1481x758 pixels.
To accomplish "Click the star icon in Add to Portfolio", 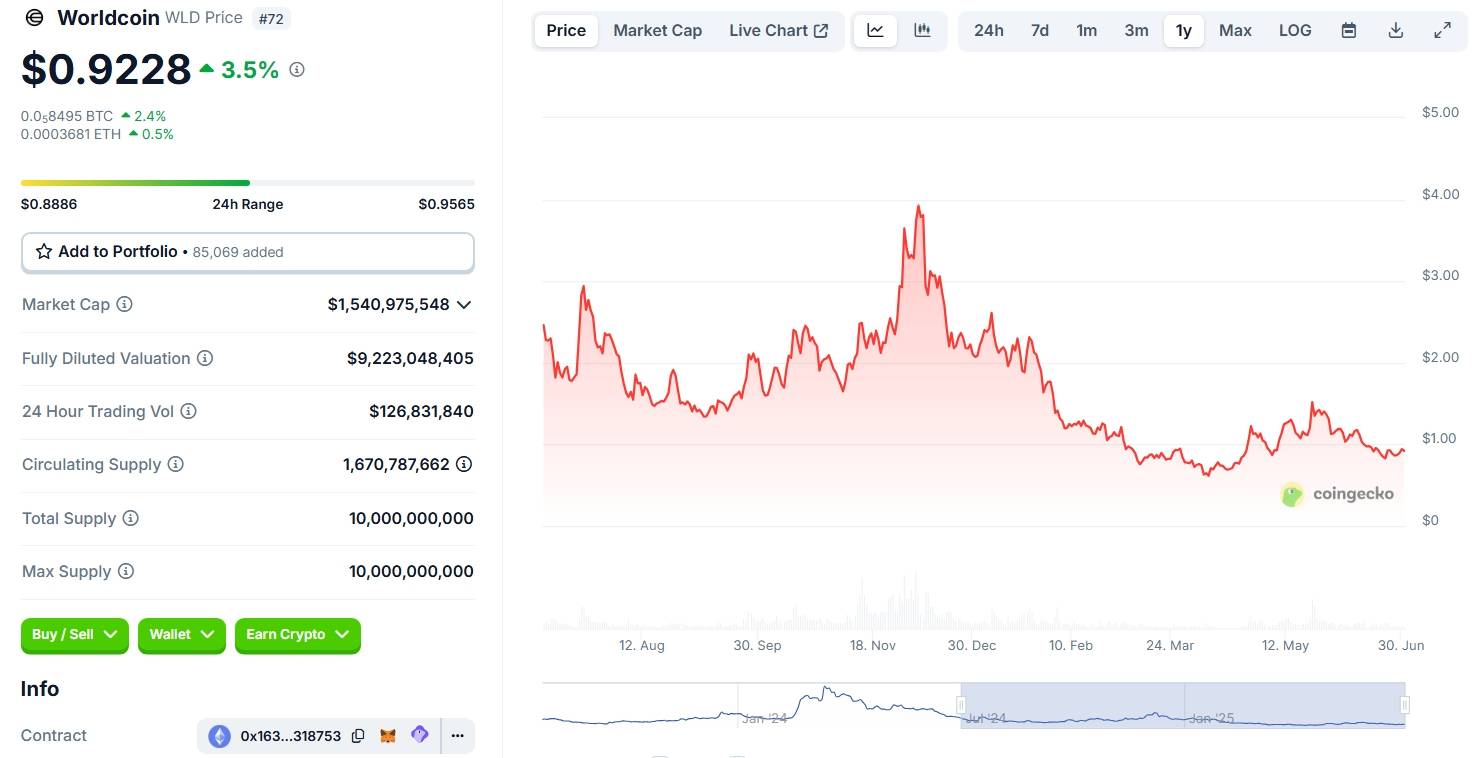I will 44,252.
